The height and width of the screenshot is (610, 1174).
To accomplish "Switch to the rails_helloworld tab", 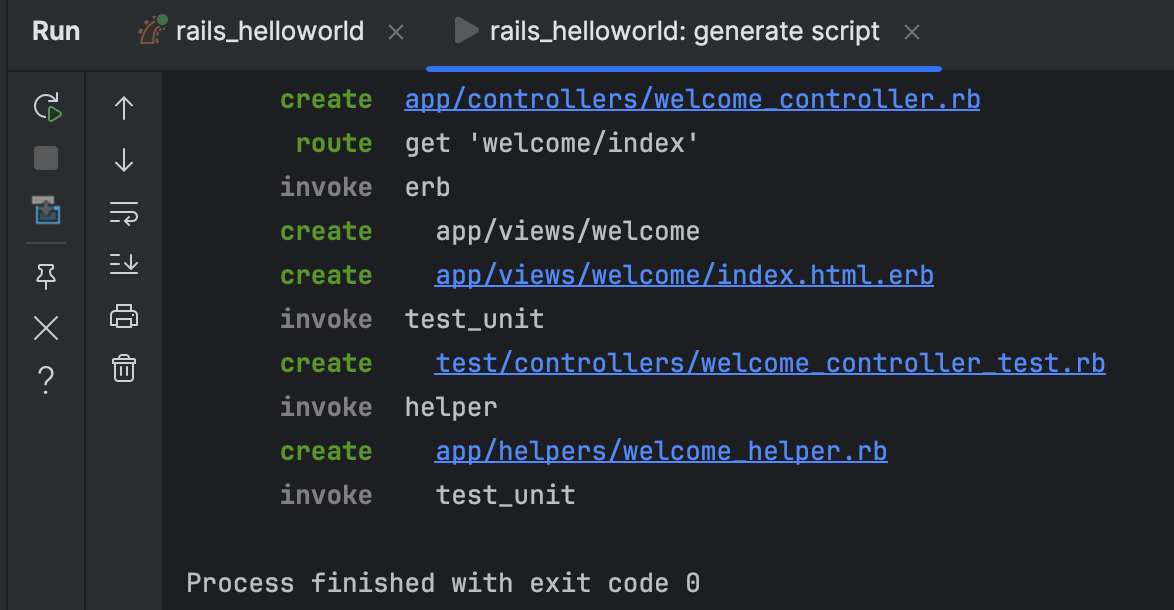I will click(268, 30).
